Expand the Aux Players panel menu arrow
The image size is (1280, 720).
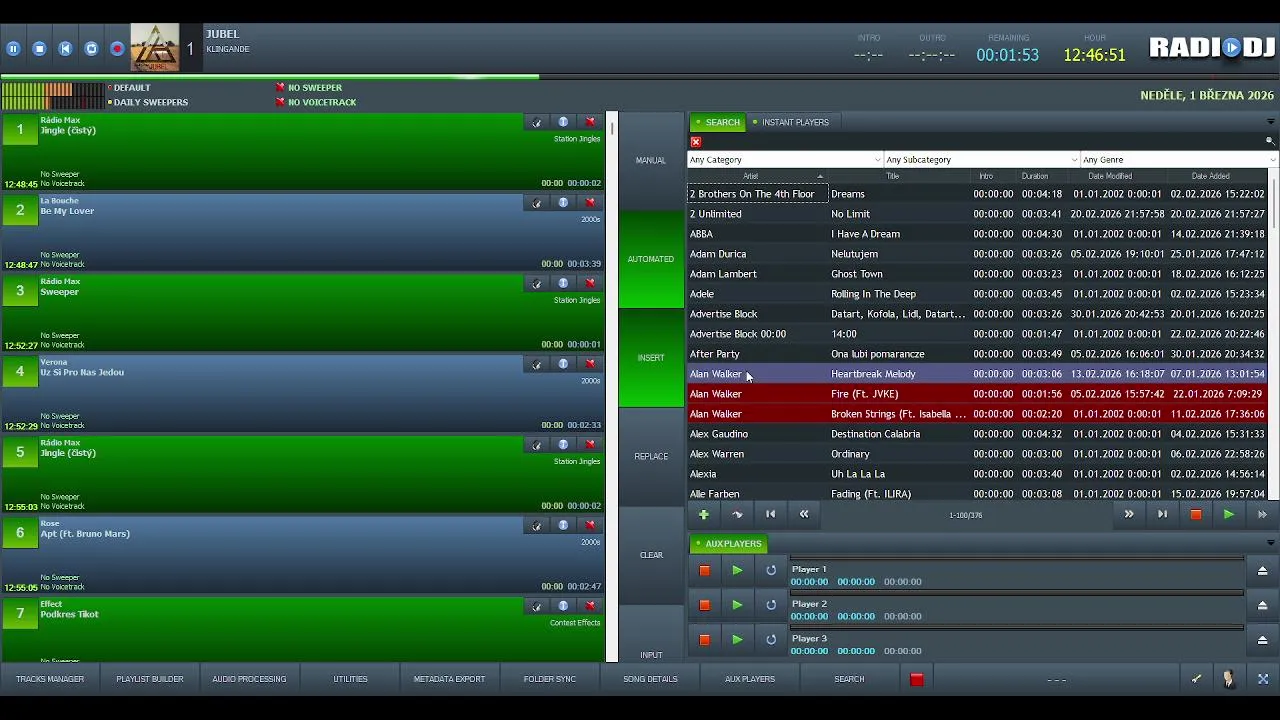pyautogui.click(x=1270, y=543)
